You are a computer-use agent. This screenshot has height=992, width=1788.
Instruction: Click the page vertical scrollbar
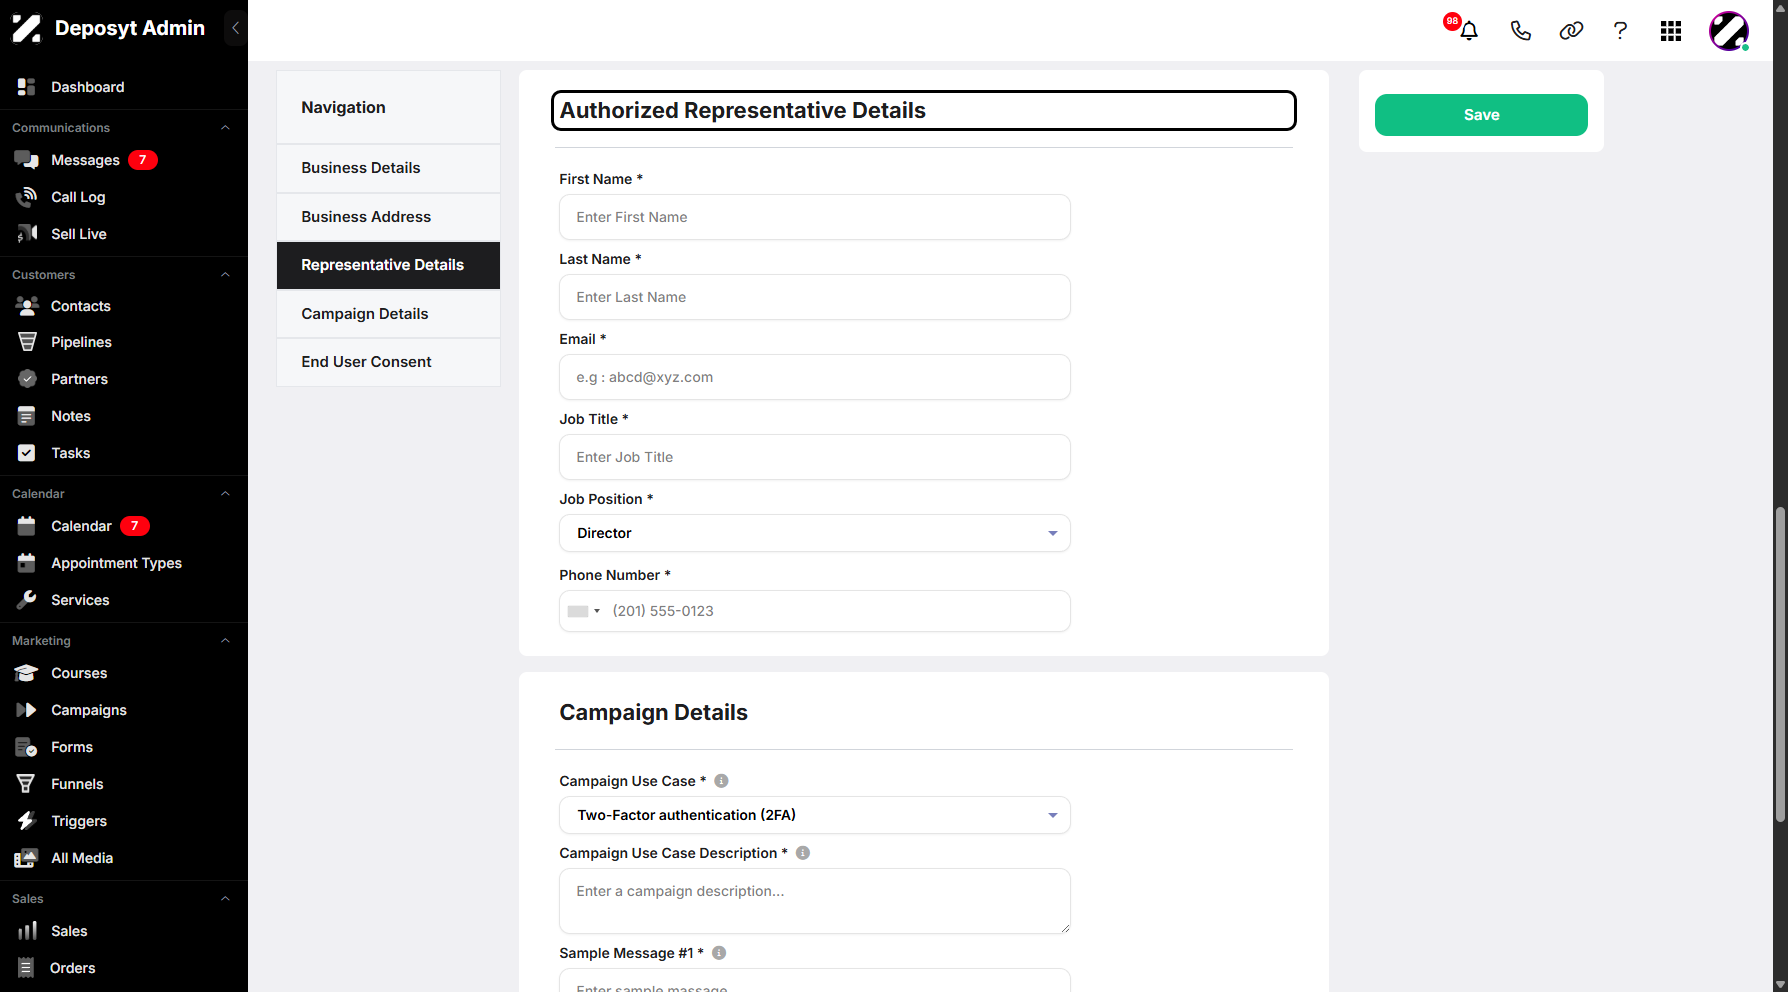[1780, 665]
